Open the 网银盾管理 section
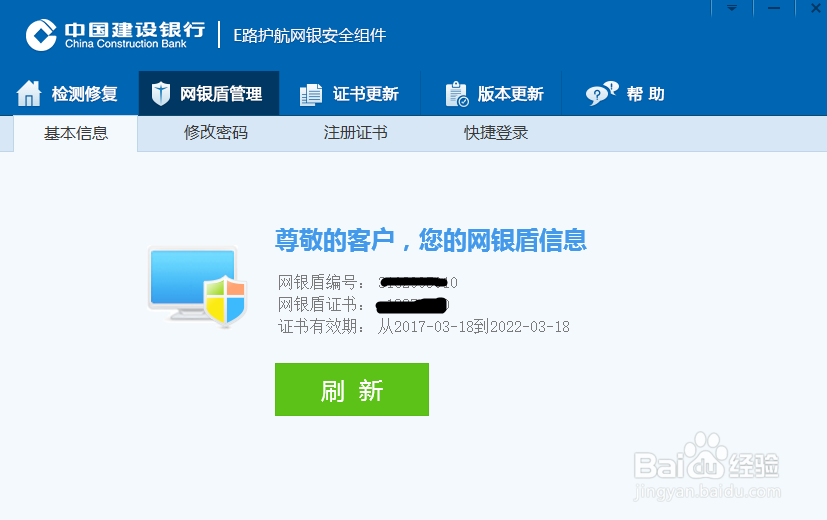Image resolution: width=827 pixels, height=520 pixels. pos(209,93)
